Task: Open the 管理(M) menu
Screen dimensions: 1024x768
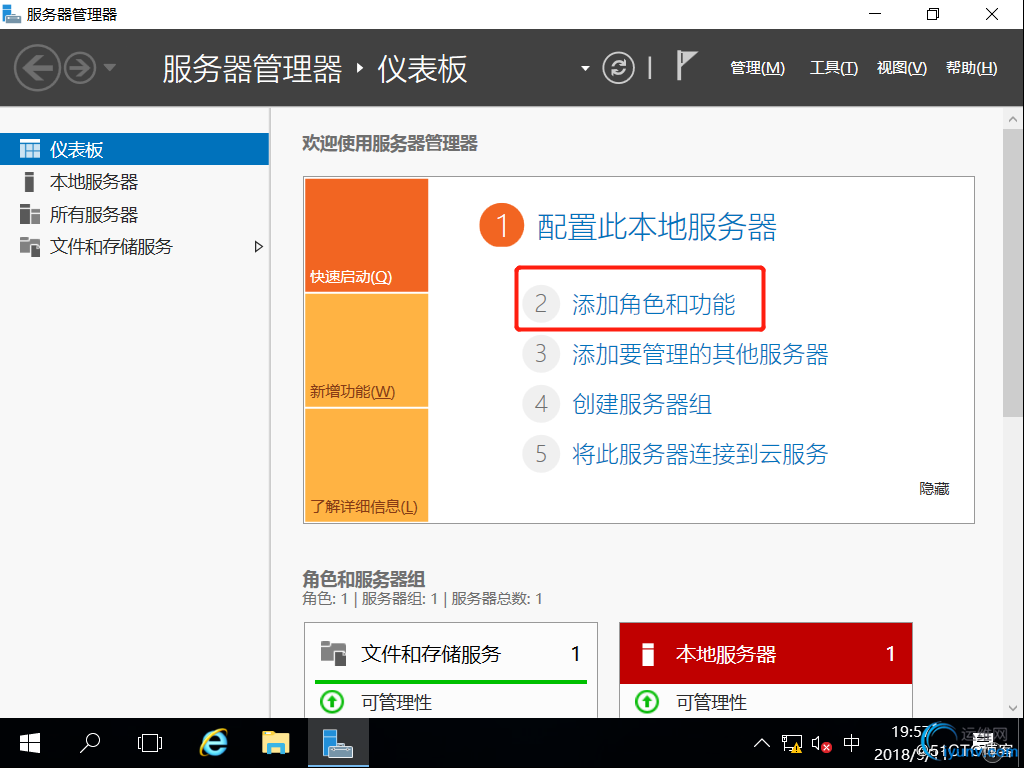Action: tap(757, 68)
